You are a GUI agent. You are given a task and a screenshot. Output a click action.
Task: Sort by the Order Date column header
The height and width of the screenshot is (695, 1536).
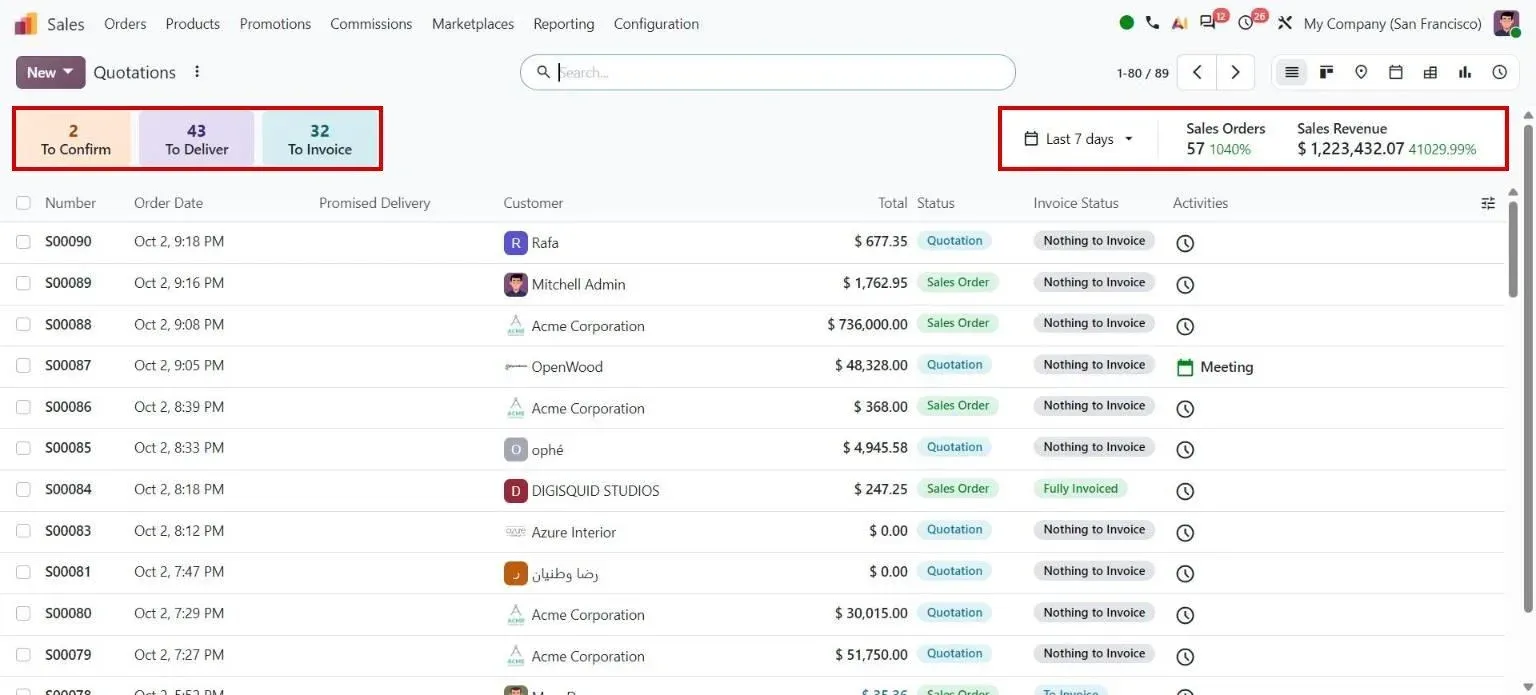168,203
